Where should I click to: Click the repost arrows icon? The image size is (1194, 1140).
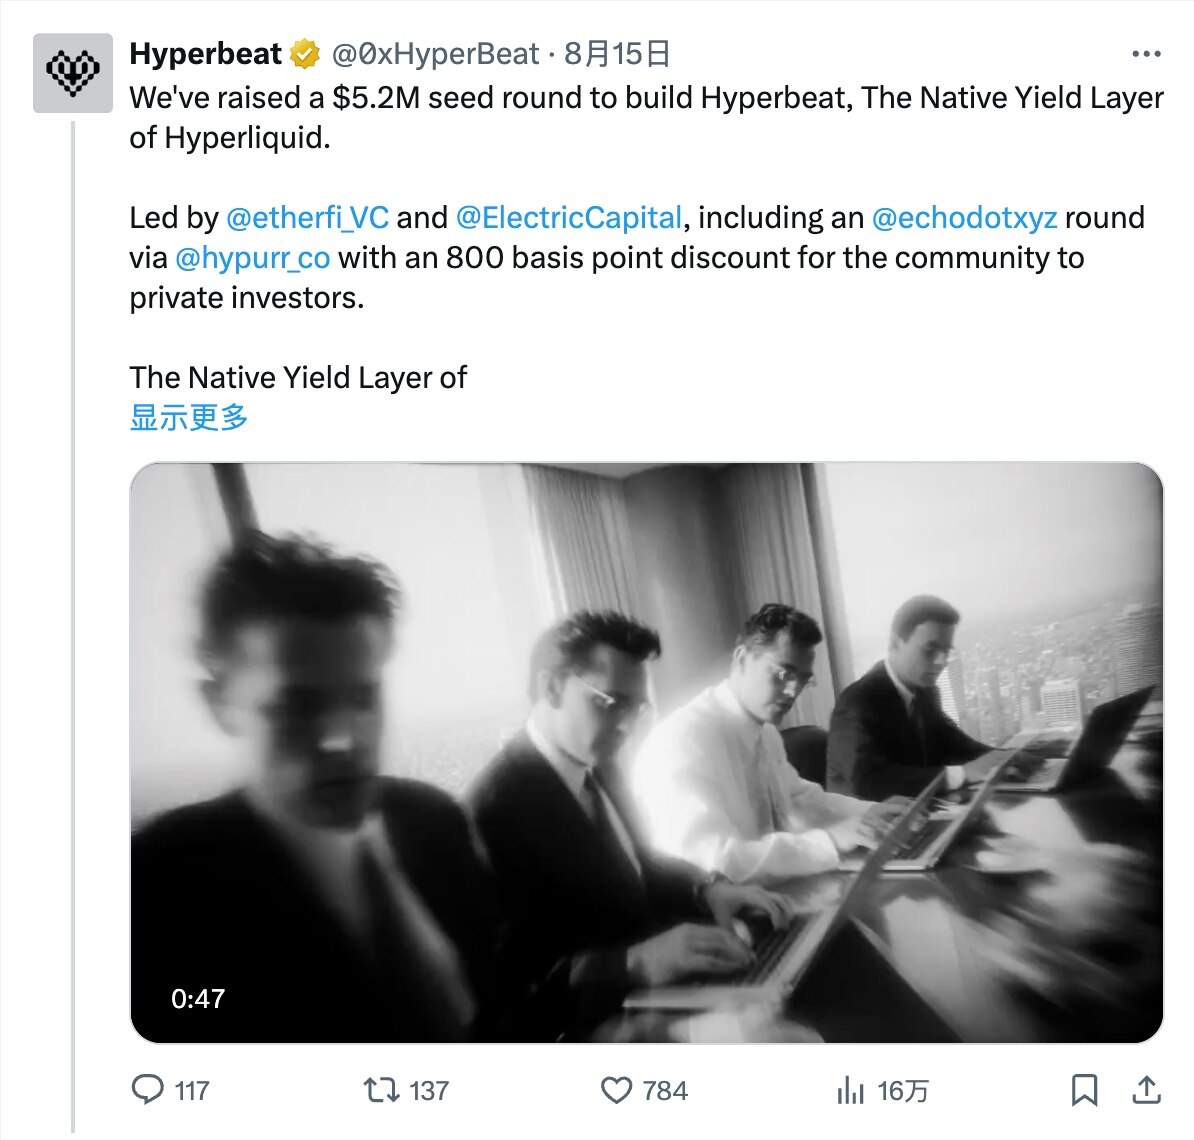382,1090
